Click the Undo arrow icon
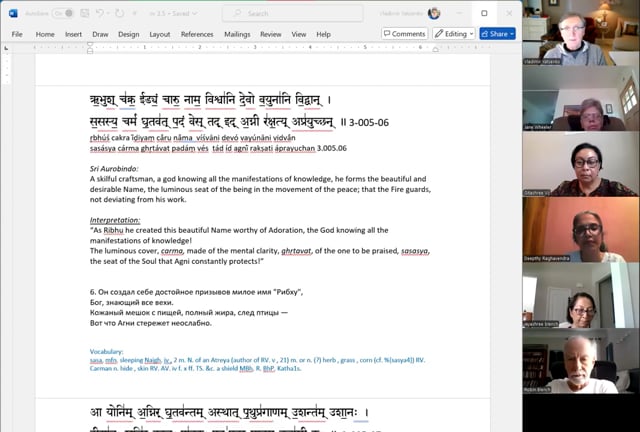640x432 pixels. [101, 13]
